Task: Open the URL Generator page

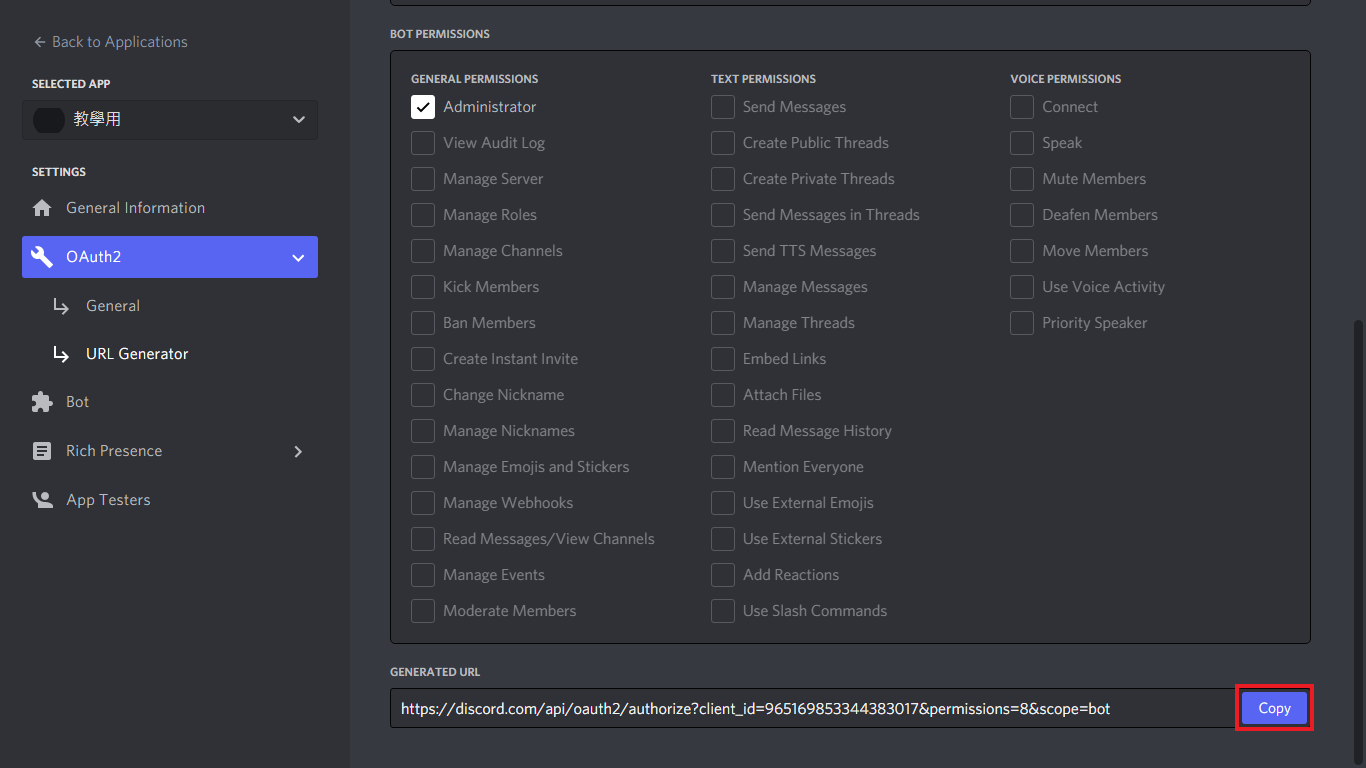Action: (x=137, y=354)
